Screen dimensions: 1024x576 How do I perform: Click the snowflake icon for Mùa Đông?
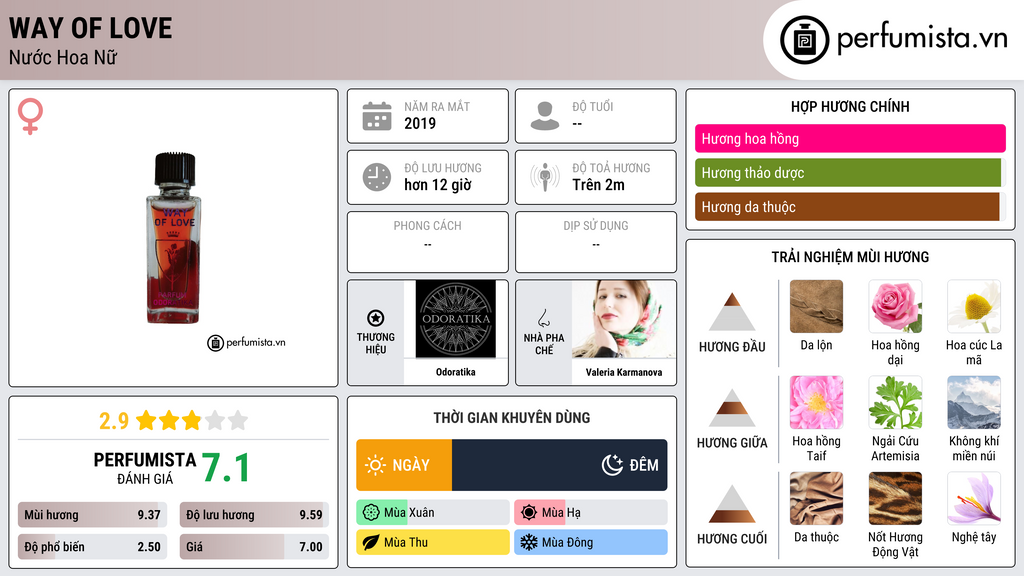click(529, 542)
